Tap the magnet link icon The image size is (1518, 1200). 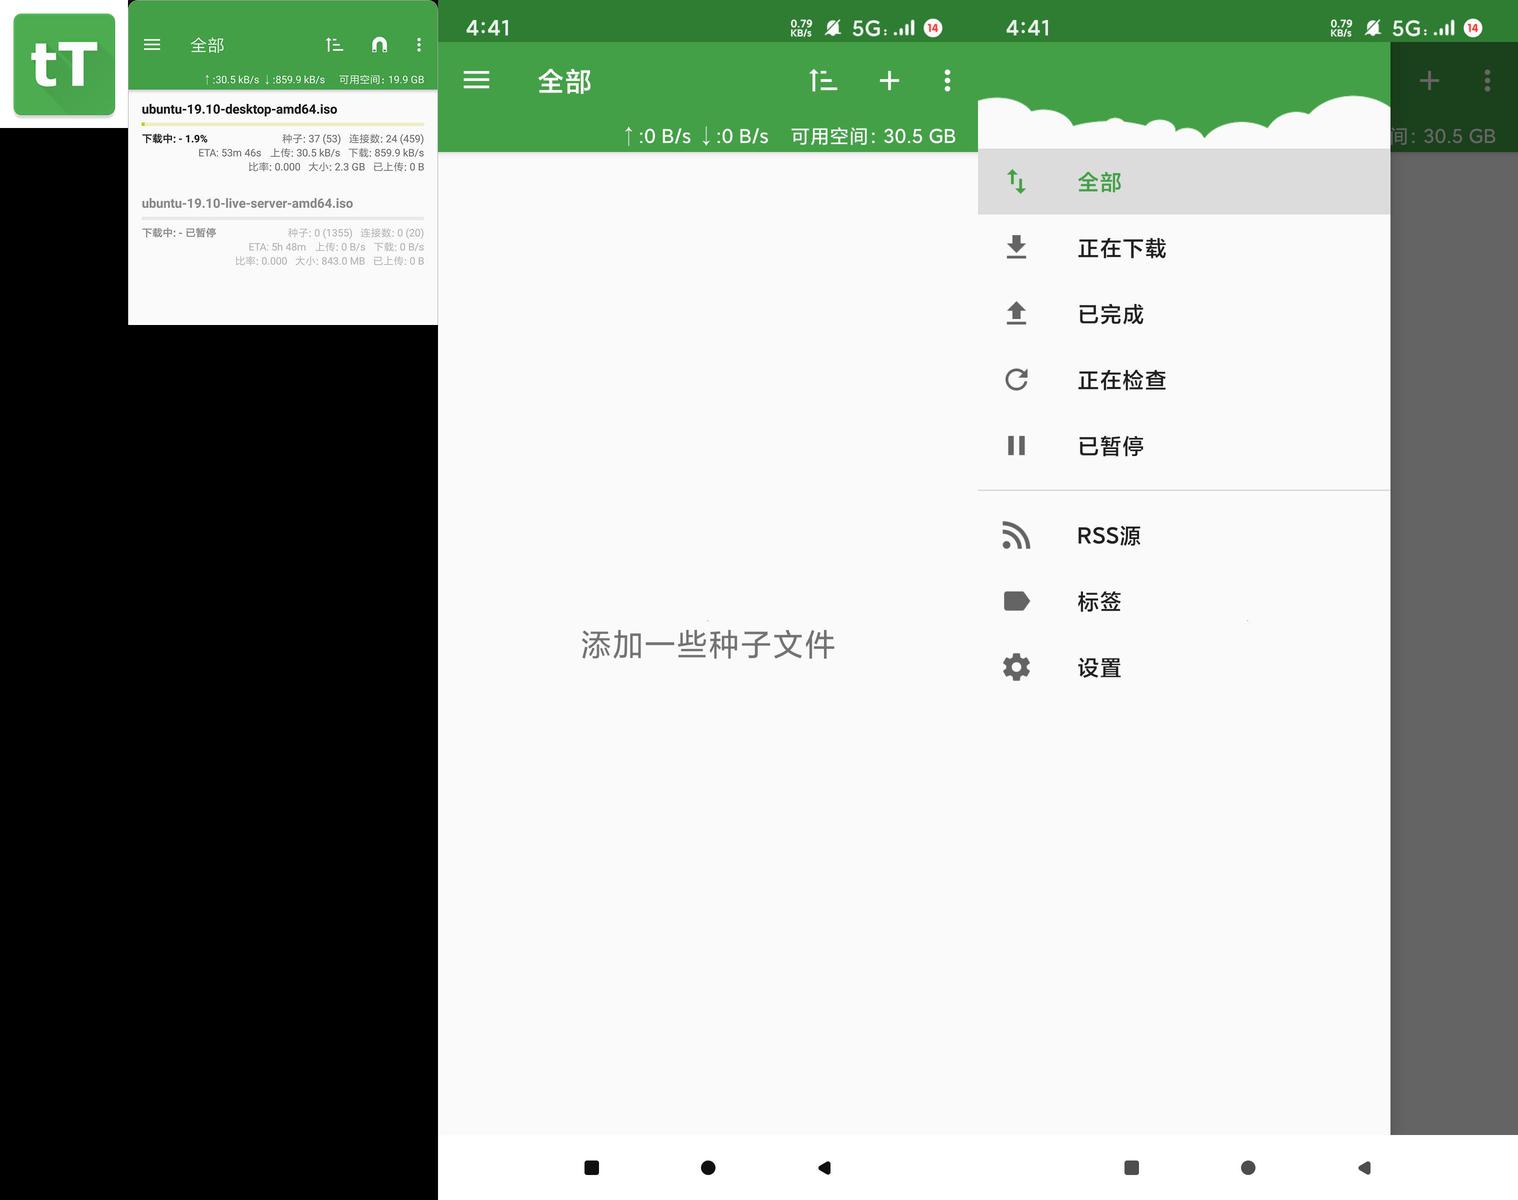coord(379,45)
